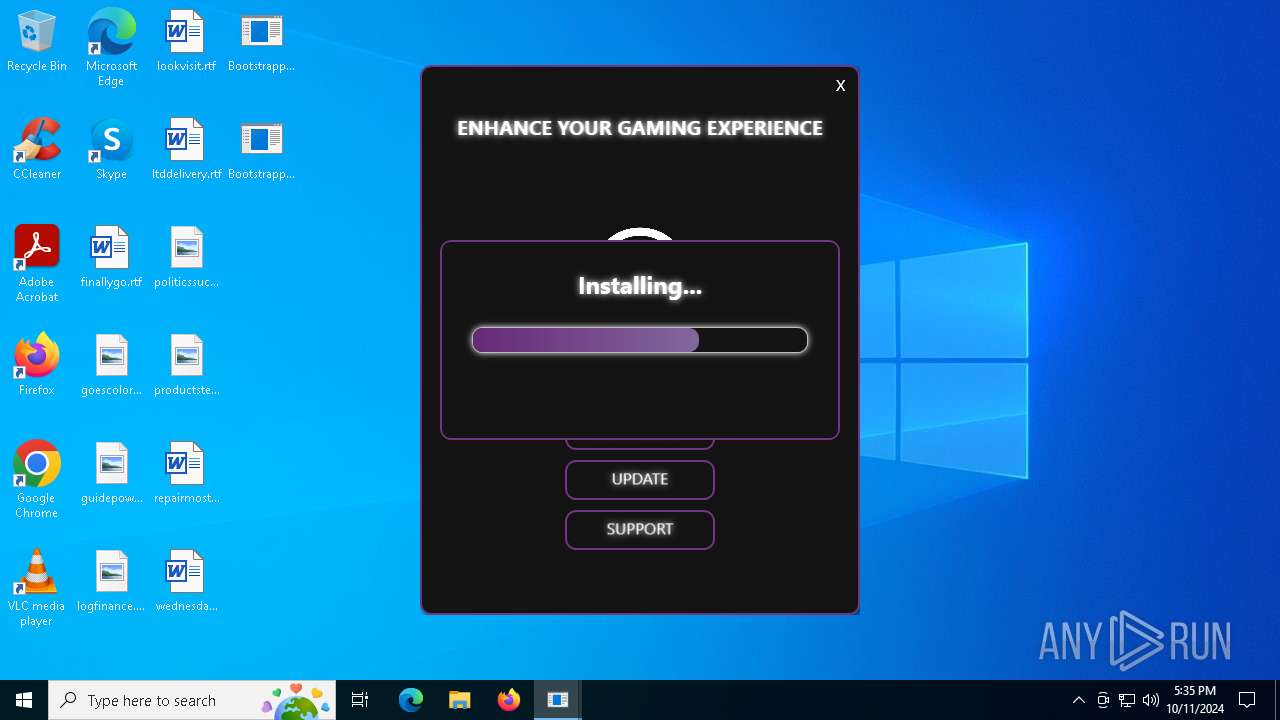Click the taskbar search box
This screenshot has height=720, width=1280.
[x=193, y=700]
